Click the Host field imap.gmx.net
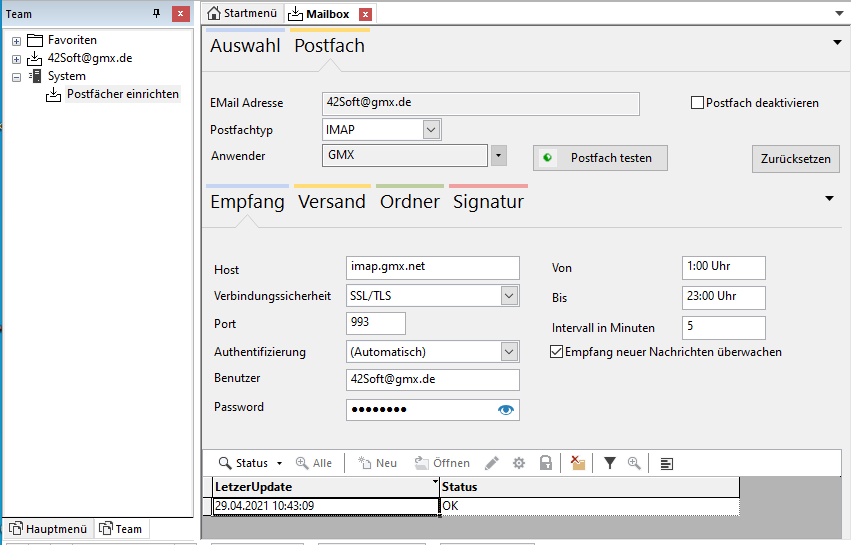This screenshot has height=545, width=851. tap(433, 268)
